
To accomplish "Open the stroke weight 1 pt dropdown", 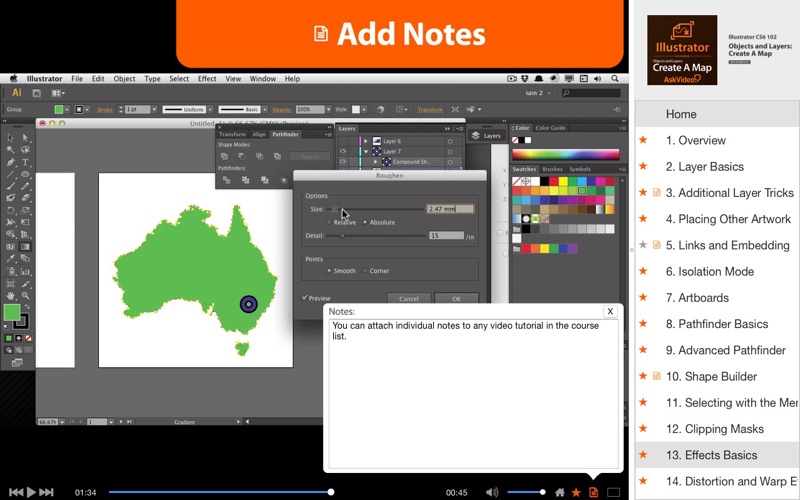I will (154, 109).
